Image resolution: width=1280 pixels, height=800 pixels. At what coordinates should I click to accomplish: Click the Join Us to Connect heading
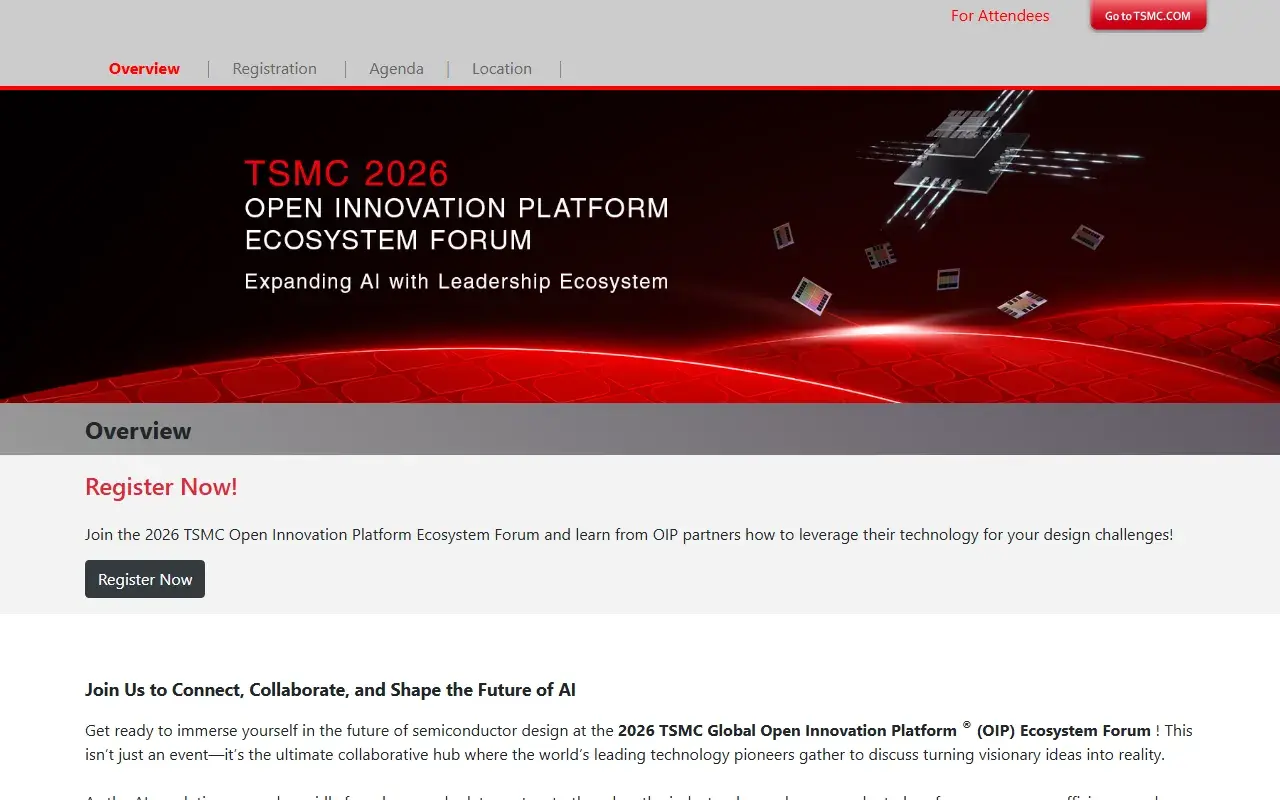(x=330, y=690)
